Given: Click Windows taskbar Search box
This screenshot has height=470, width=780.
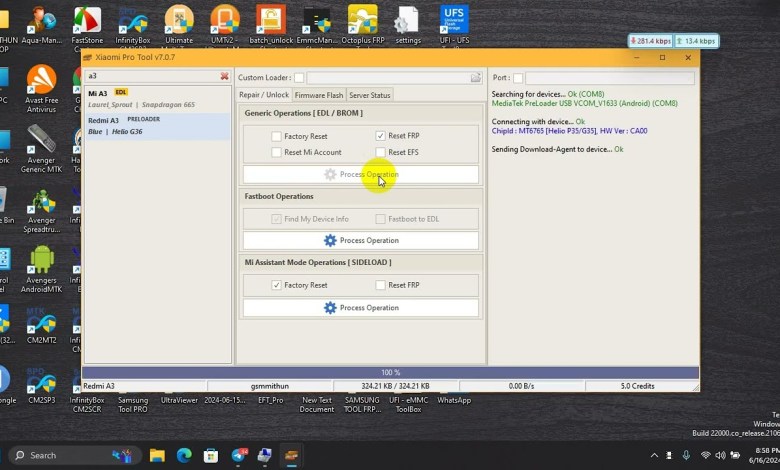Looking at the screenshot, I should point(75,455).
